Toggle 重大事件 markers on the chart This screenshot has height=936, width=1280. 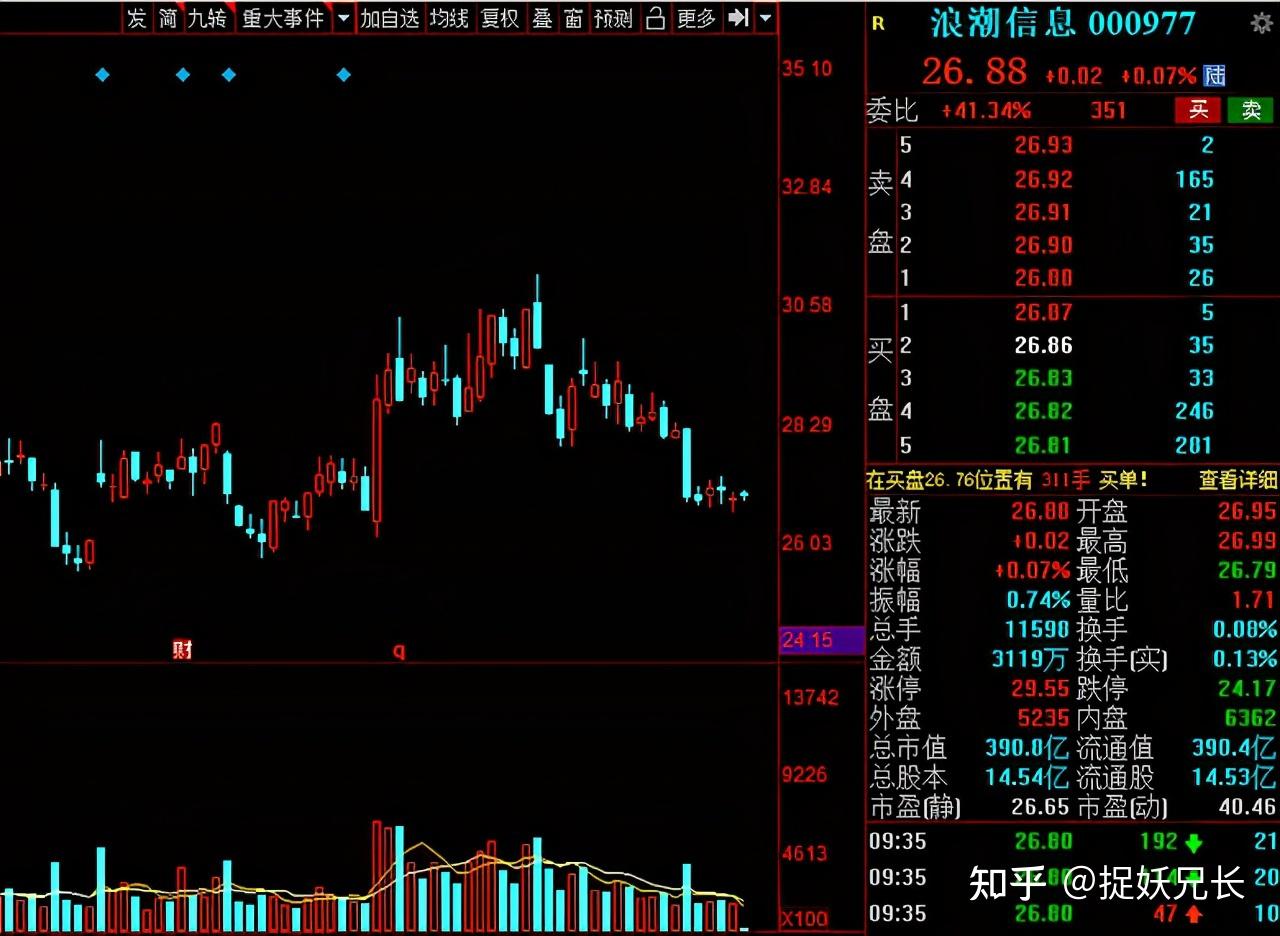pyautogui.click(x=283, y=18)
